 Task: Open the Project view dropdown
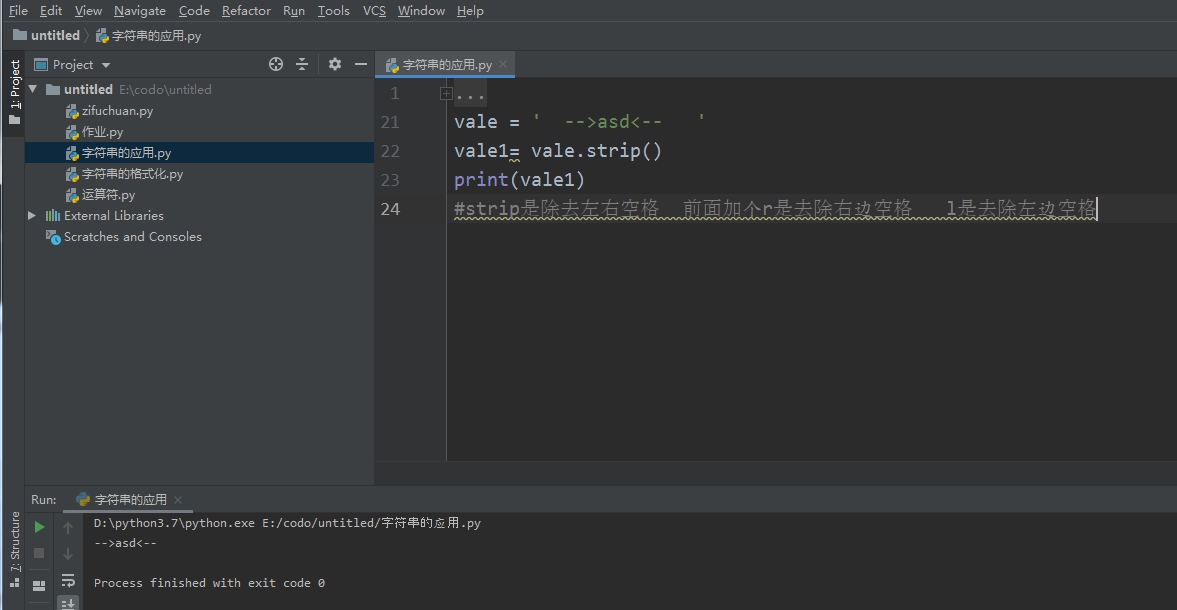click(x=106, y=65)
